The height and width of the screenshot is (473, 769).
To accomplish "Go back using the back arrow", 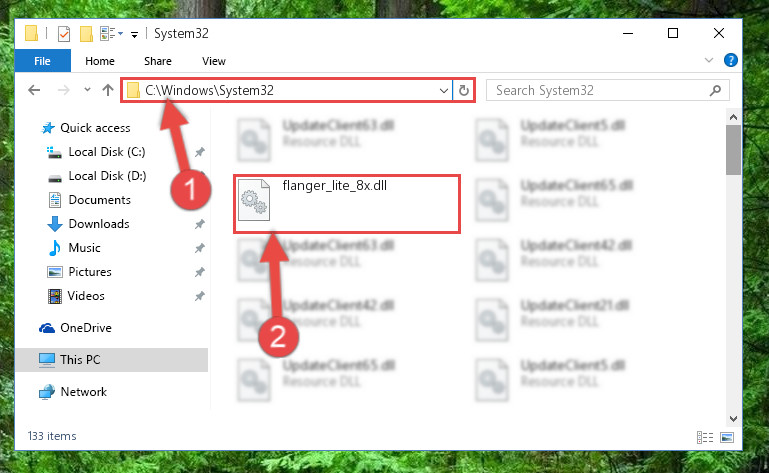I will [x=34, y=90].
